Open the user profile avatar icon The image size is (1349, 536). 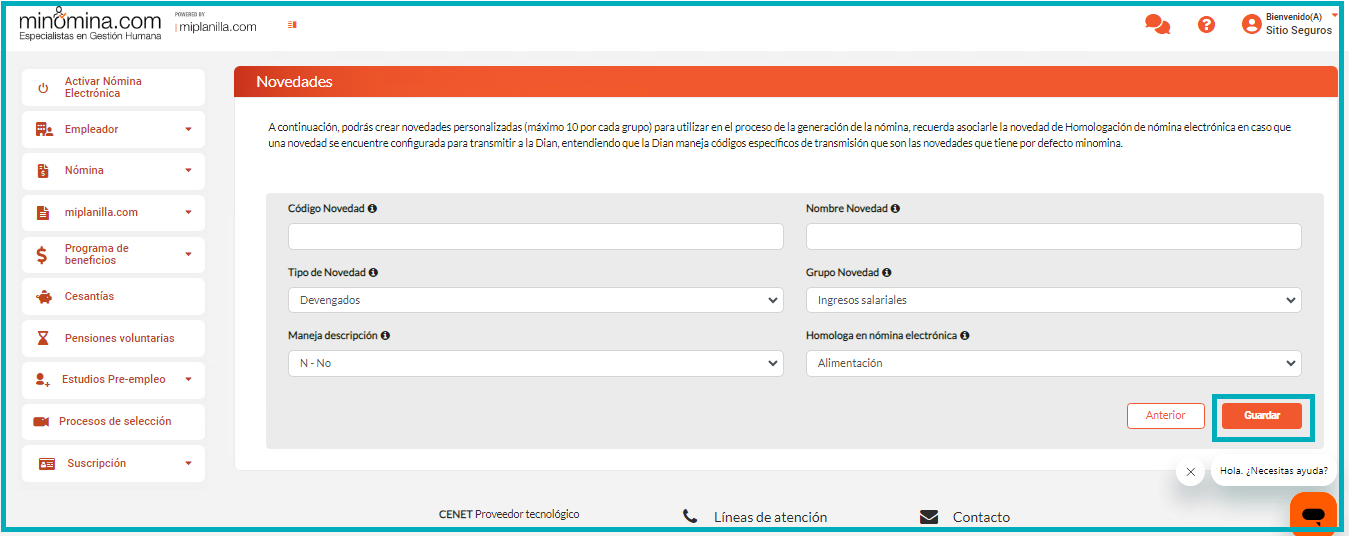pos(1251,25)
